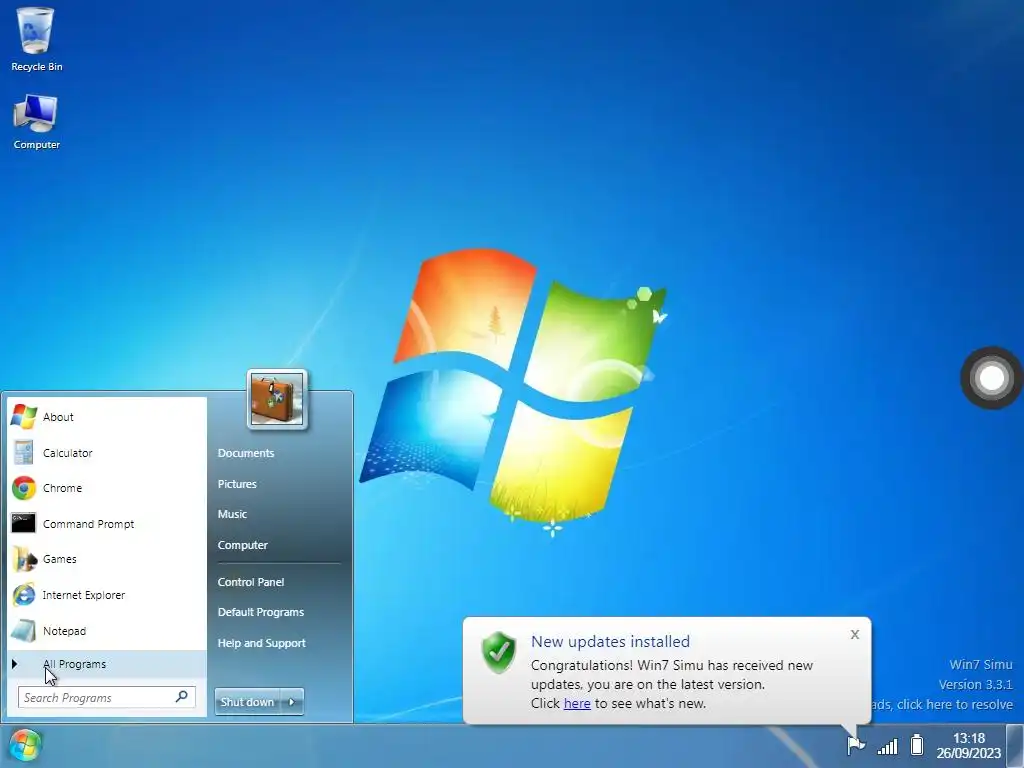The image size is (1024, 768).
Task: Follow the 'here' link in notification
Action: coord(577,703)
